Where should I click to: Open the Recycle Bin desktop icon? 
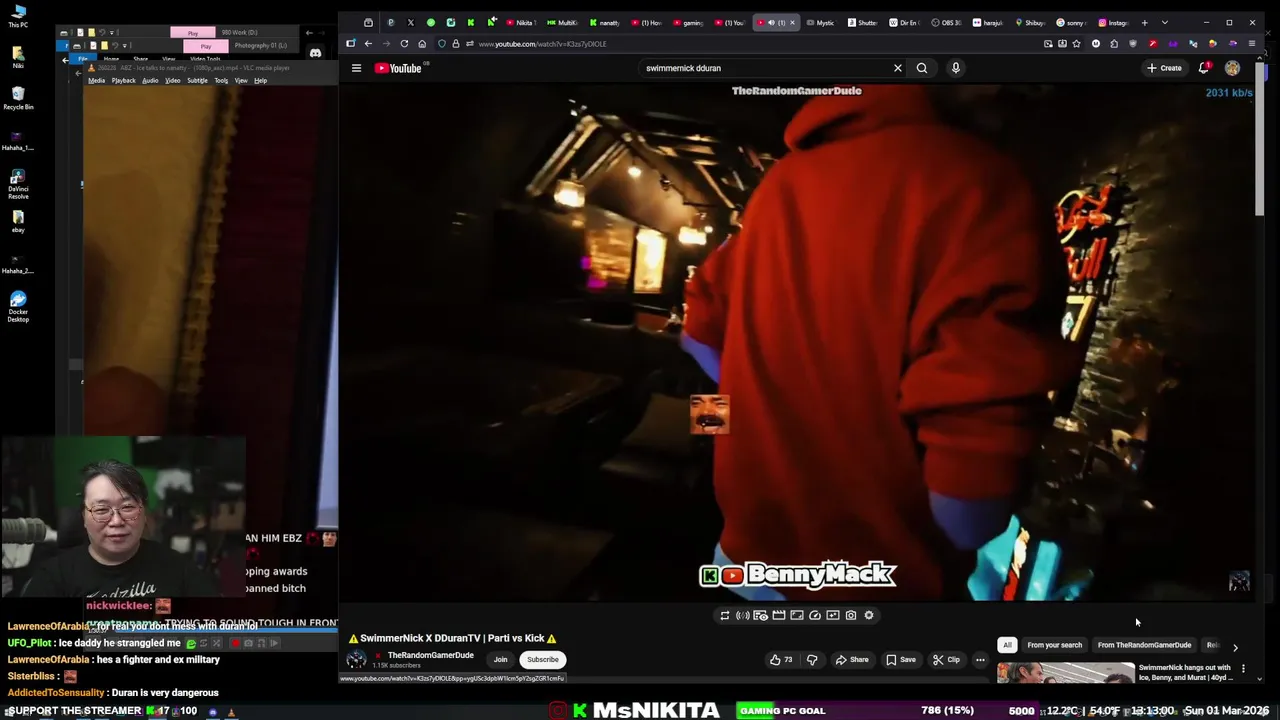pos(18,98)
